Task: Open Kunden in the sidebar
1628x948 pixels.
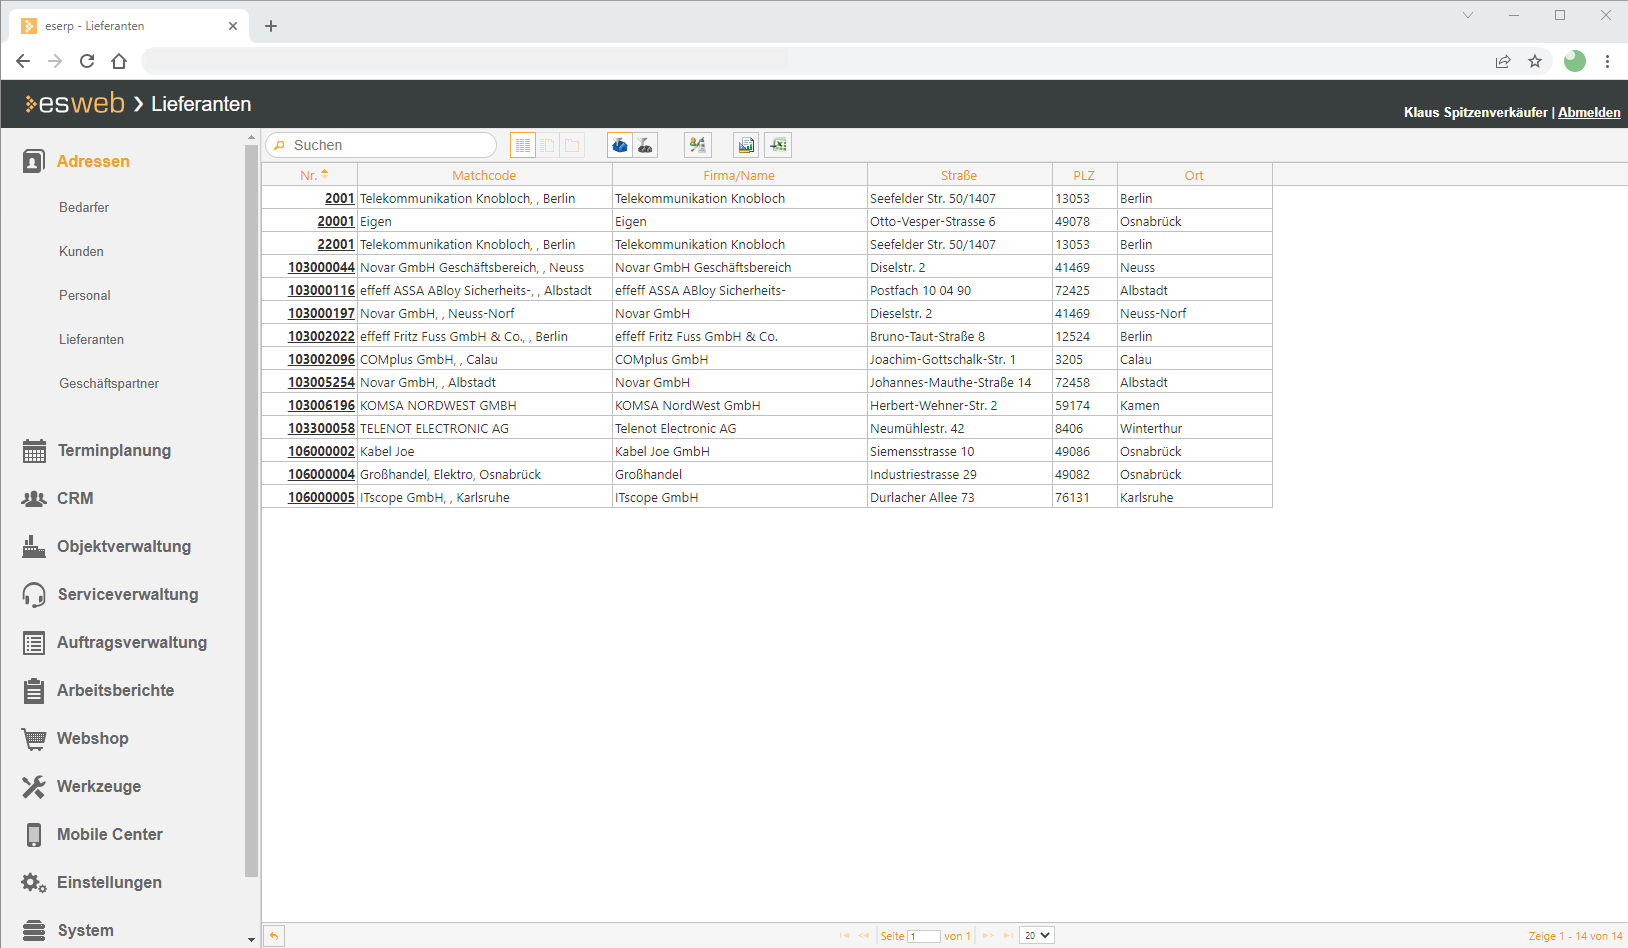Action: [x=81, y=251]
